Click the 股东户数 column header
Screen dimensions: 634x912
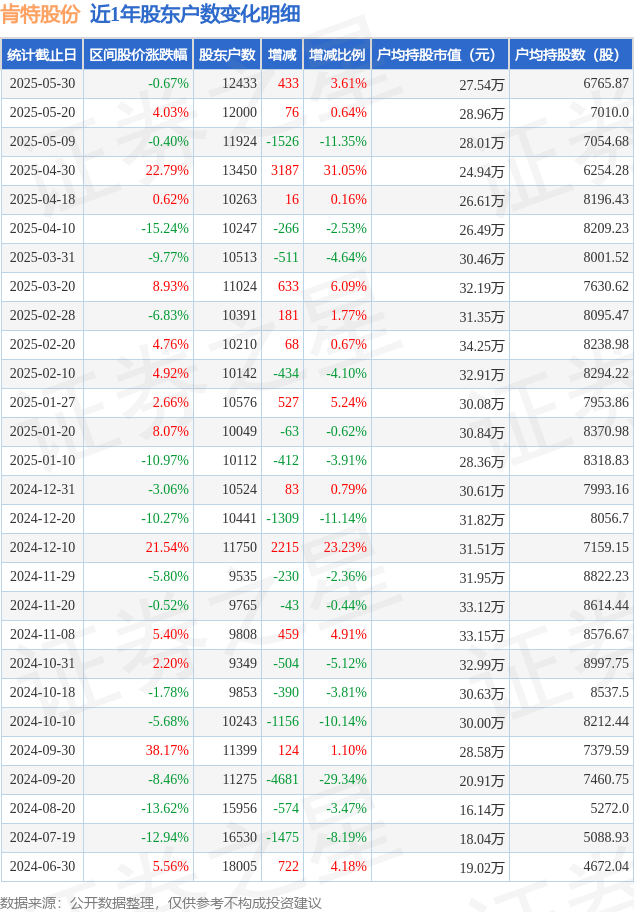pos(227,55)
